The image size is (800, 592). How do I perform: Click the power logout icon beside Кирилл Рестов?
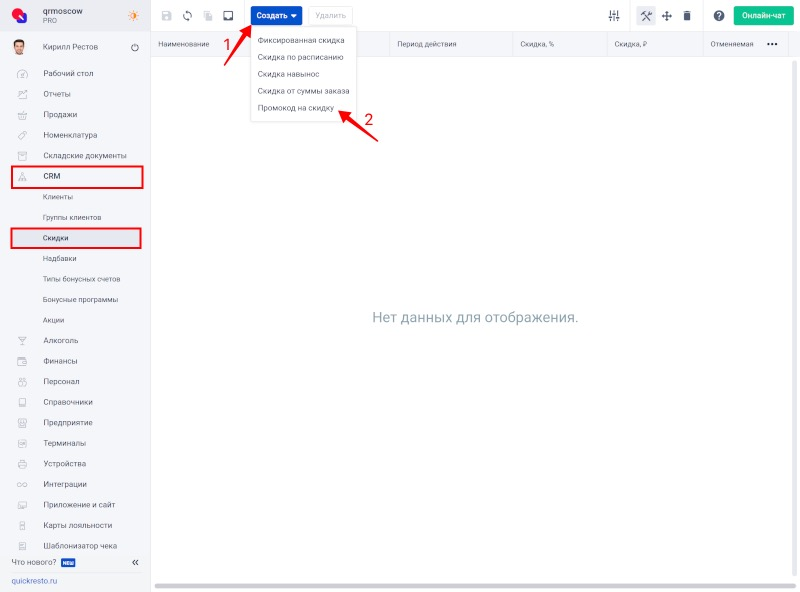coord(135,47)
